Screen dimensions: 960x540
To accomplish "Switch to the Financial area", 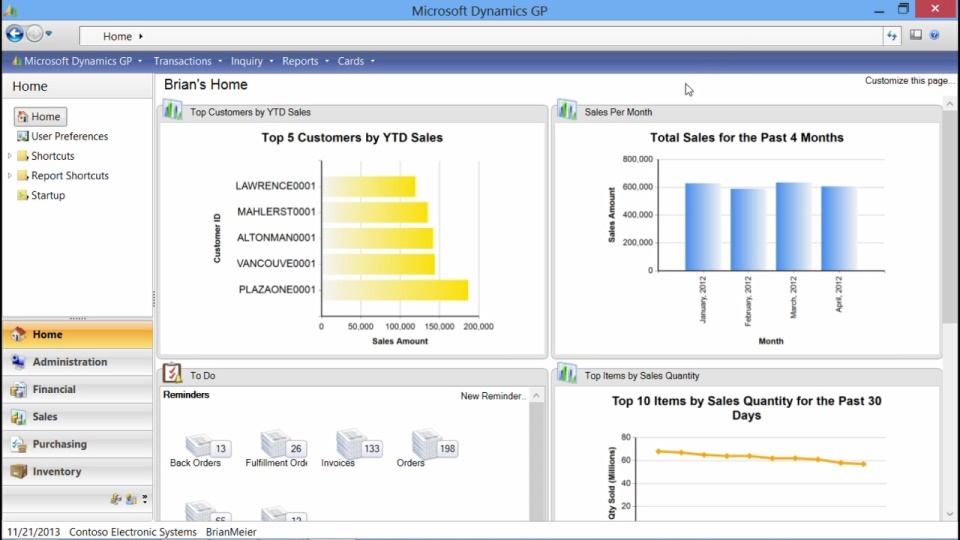I will (x=77, y=389).
